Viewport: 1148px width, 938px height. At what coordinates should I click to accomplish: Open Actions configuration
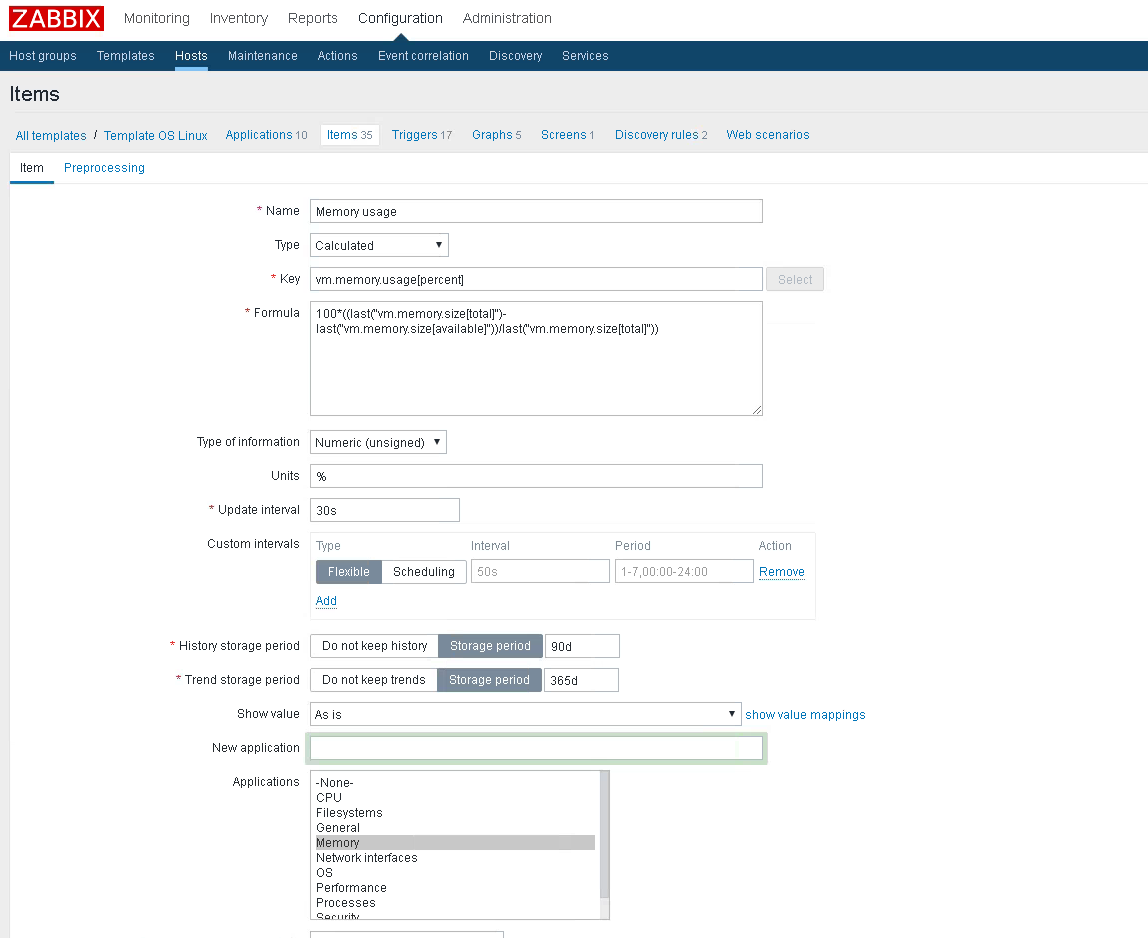[338, 56]
